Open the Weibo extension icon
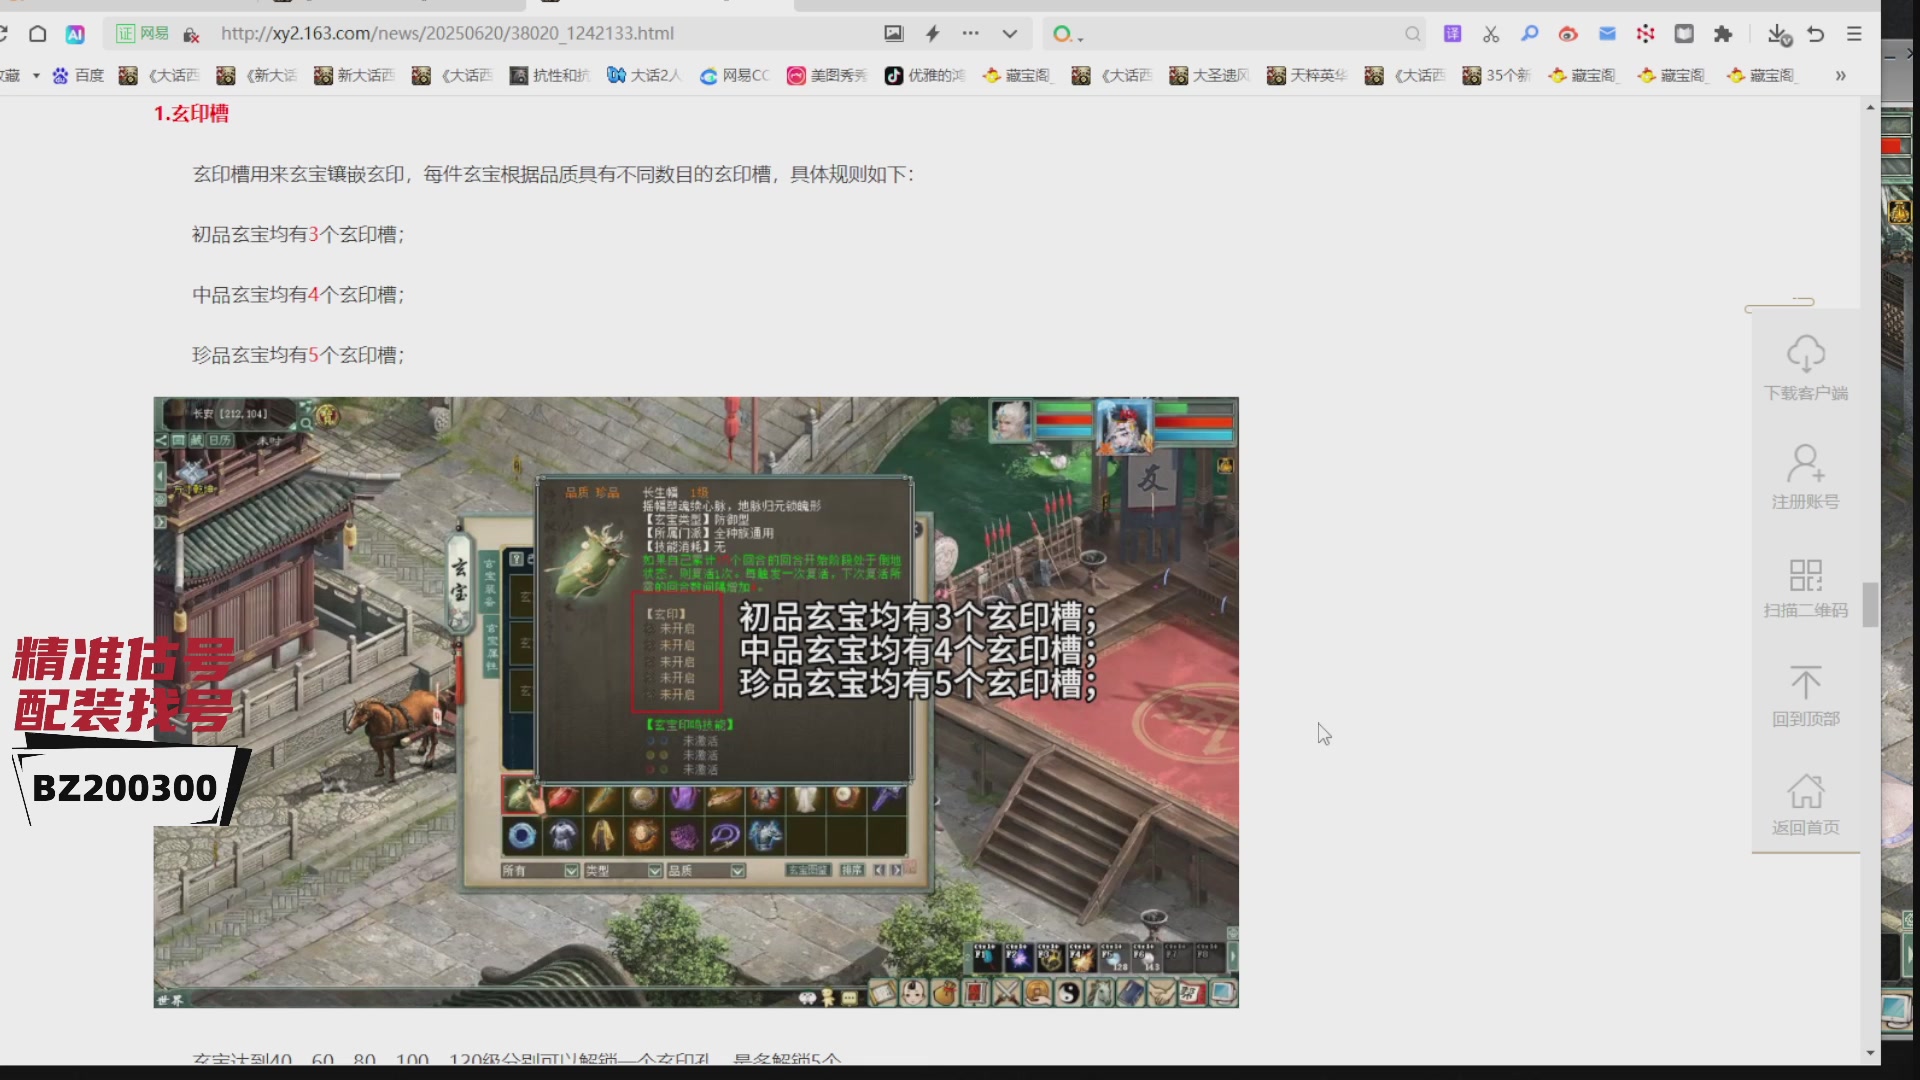Screen dimensions: 1920x1080 (x=1568, y=34)
